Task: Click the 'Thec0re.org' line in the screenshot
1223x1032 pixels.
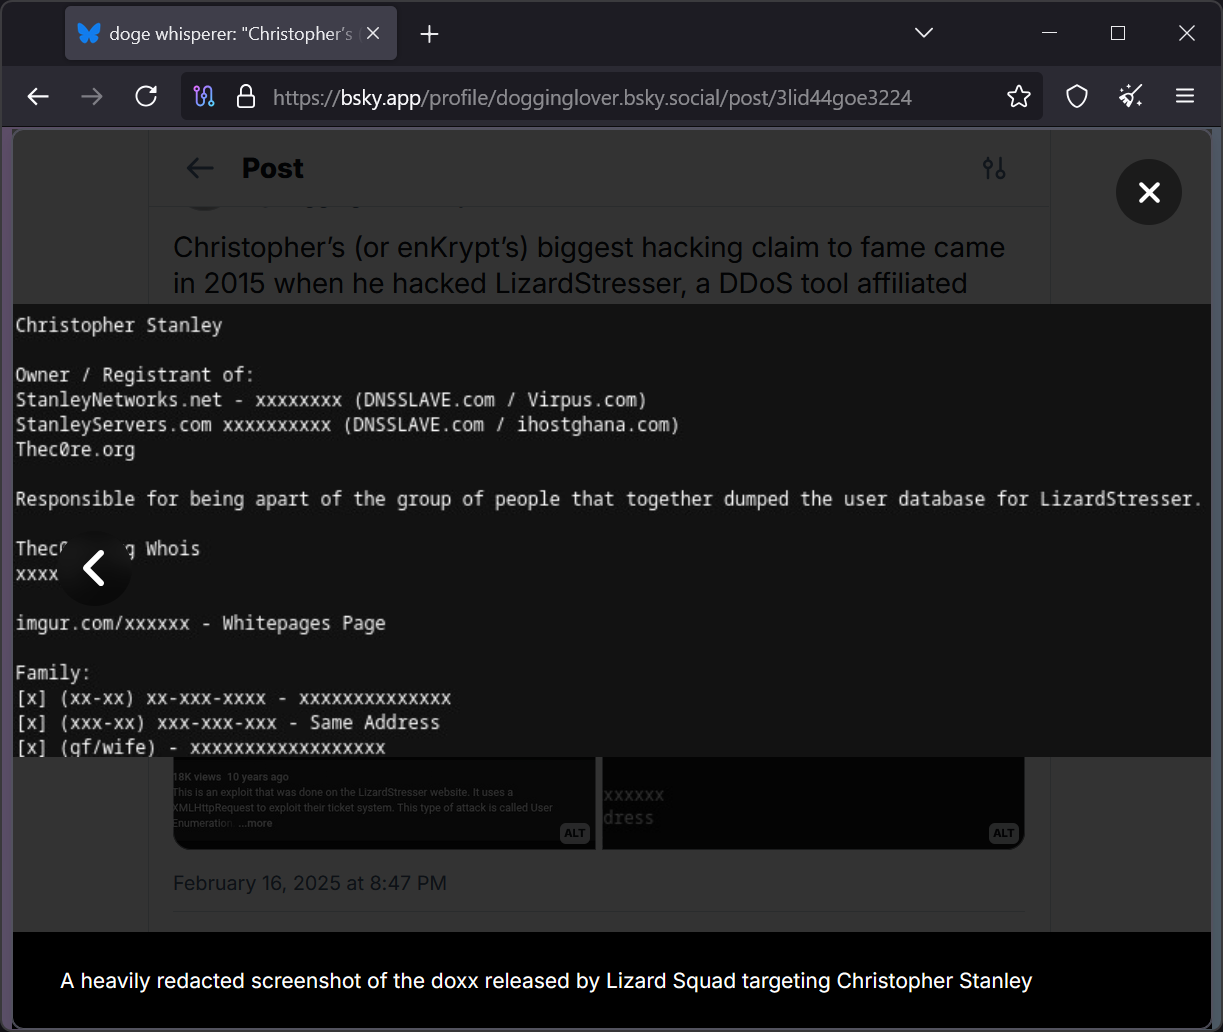Action: pyautogui.click(x=75, y=450)
